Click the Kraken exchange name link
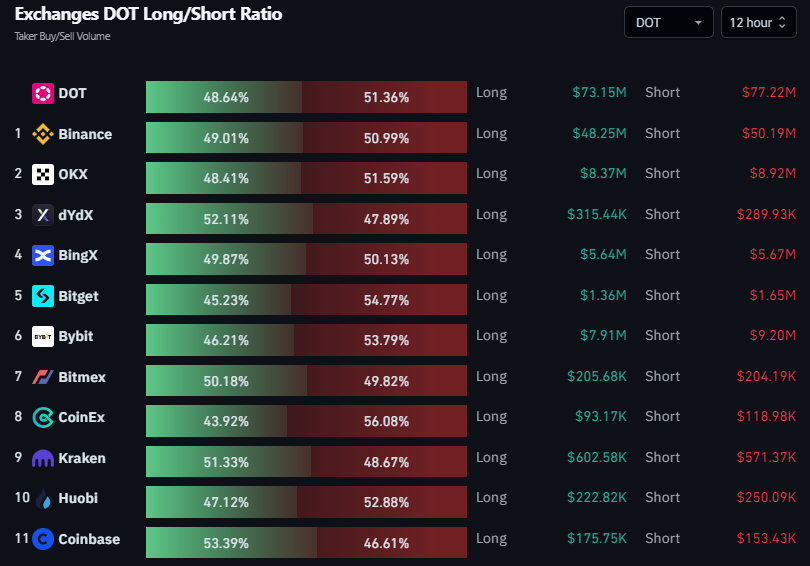Image resolution: width=810 pixels, height=566 pixels. (82, 458)
